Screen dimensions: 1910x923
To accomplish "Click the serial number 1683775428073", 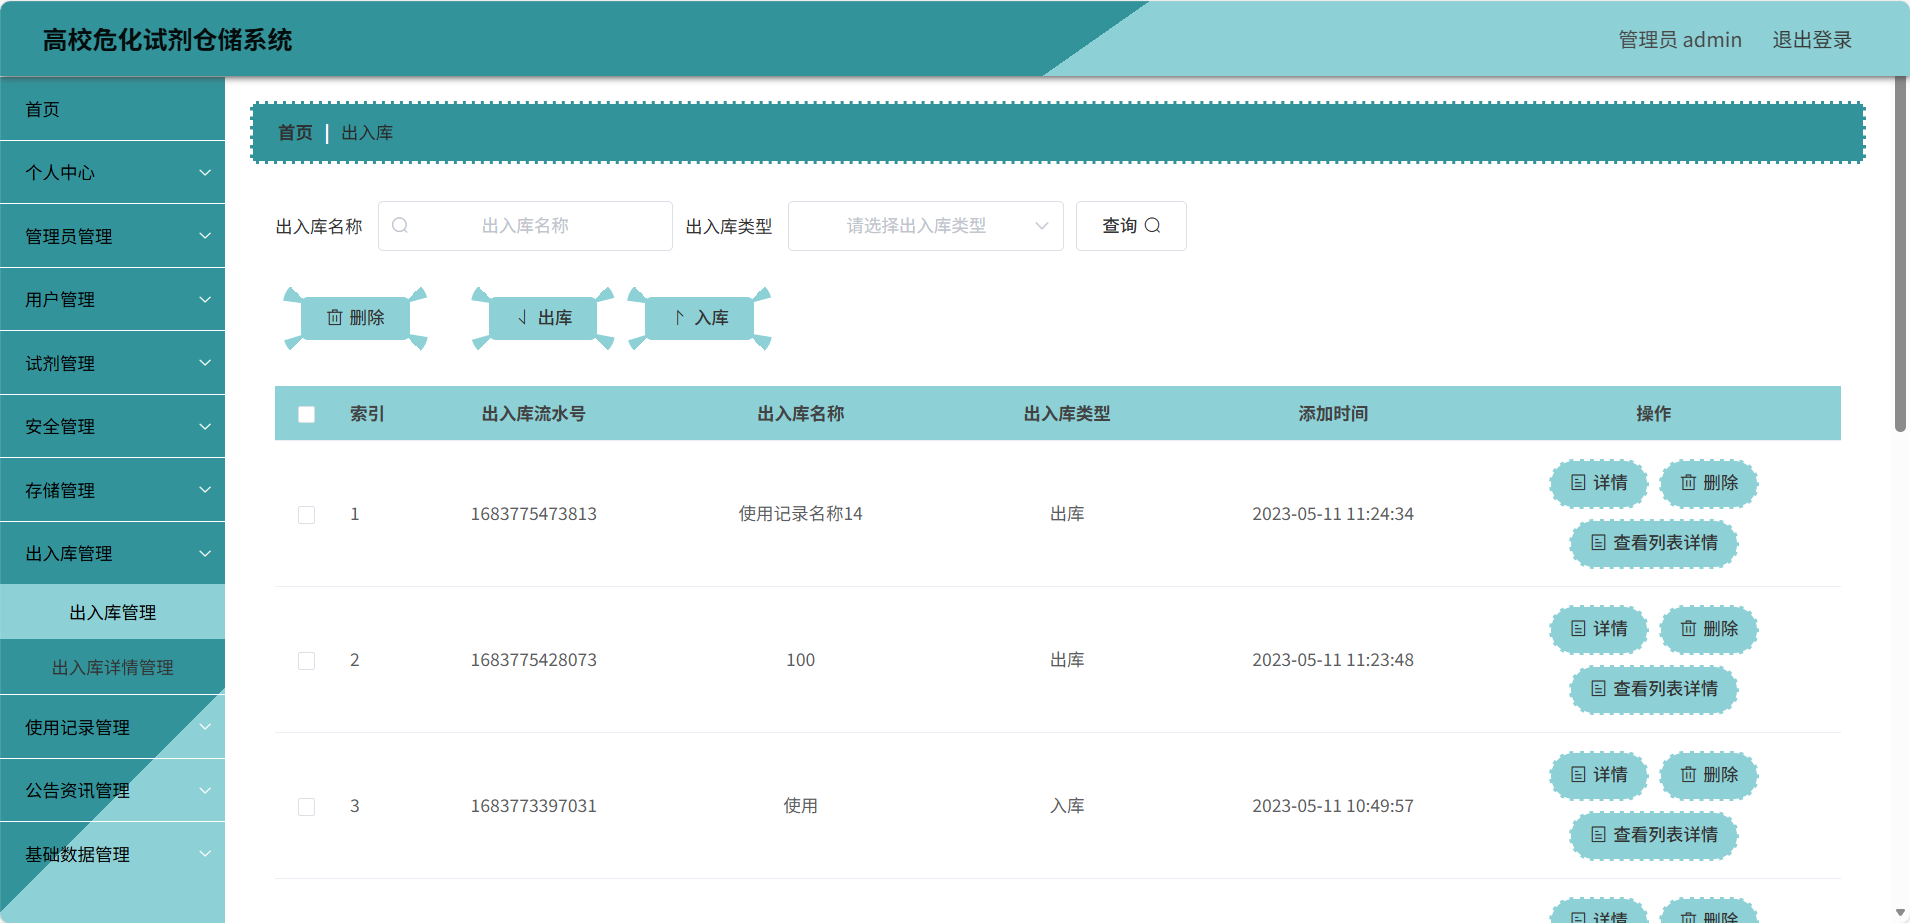I will point(534,660).
